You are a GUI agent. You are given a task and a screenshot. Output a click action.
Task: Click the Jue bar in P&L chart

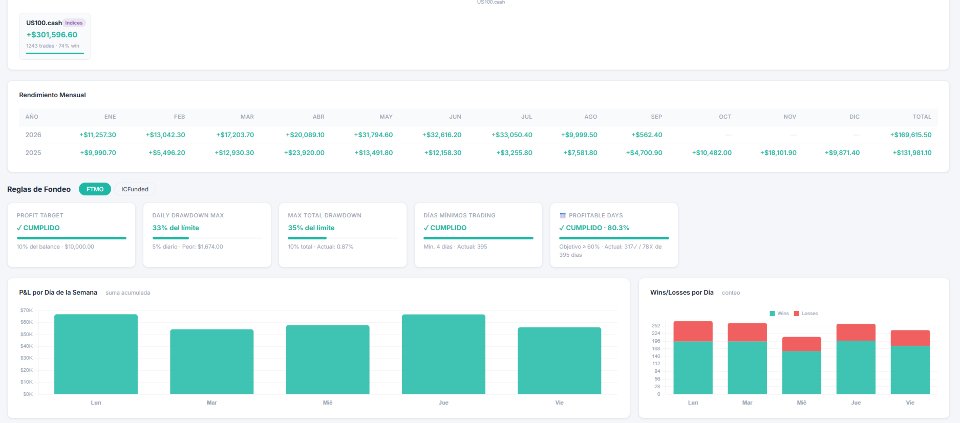[x=443, y=354]
